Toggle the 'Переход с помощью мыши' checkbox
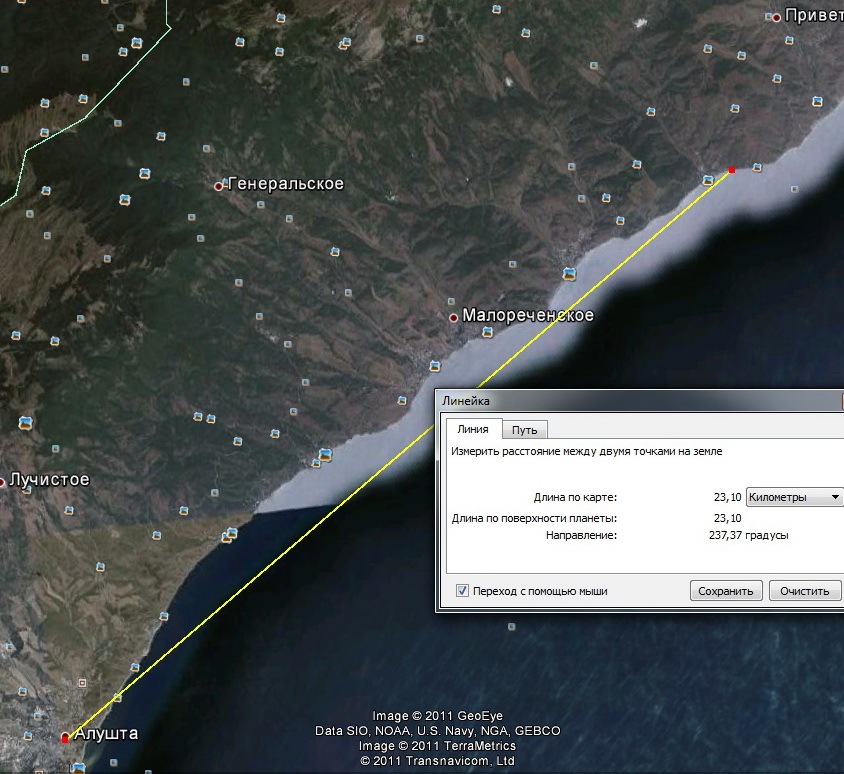The height and width of the screenshot is (774, 844). coord(462,591)
